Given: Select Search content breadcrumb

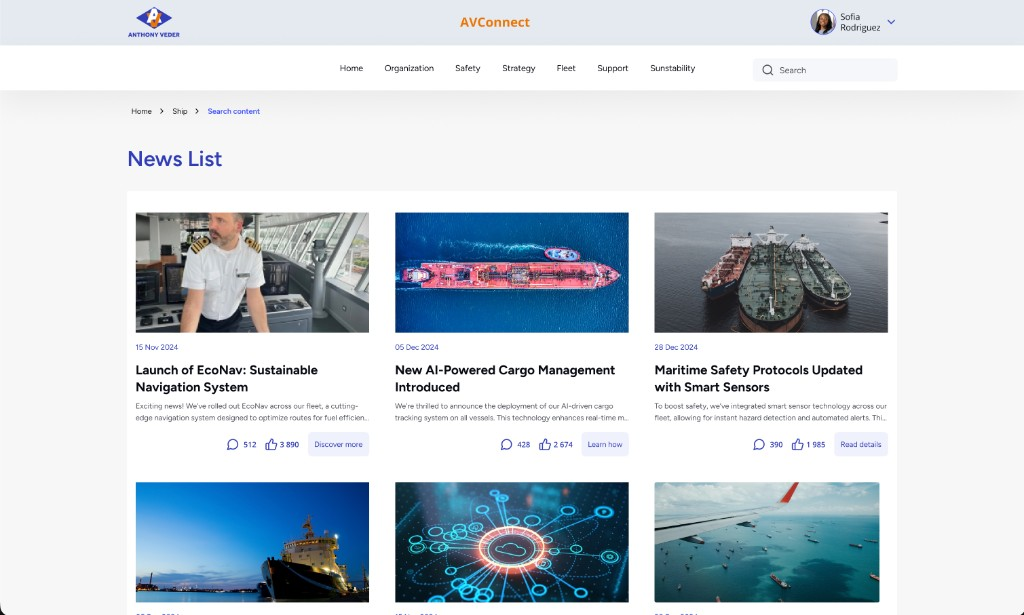Looking at the screenshot, I should click(234, 111).
